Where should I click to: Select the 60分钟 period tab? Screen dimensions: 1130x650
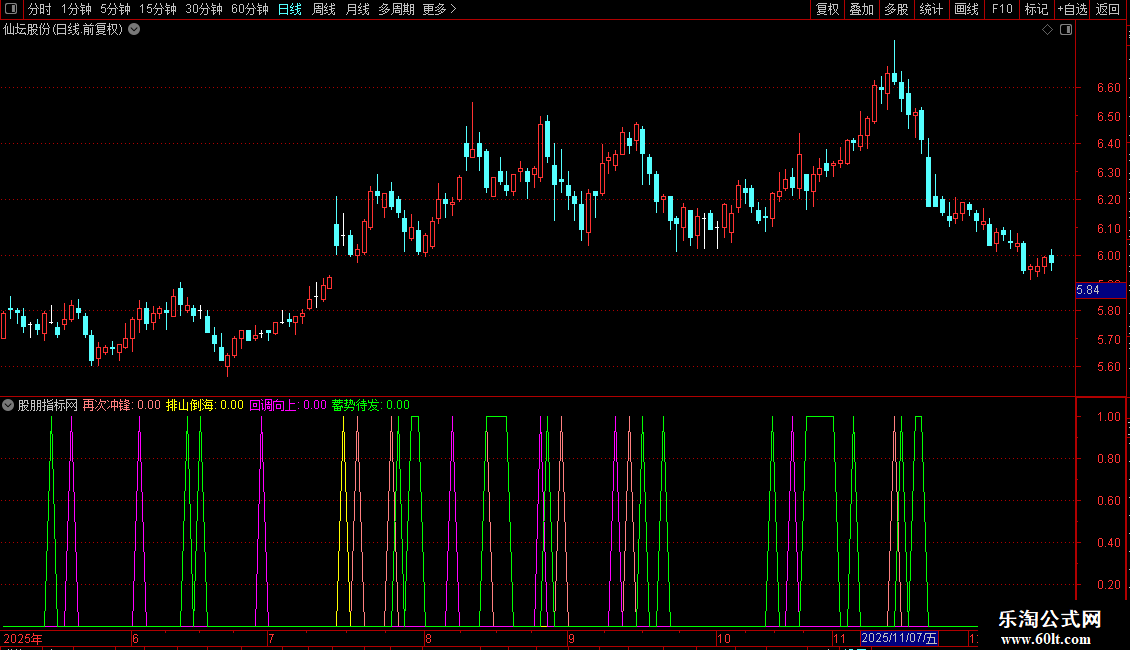(249, 9)
